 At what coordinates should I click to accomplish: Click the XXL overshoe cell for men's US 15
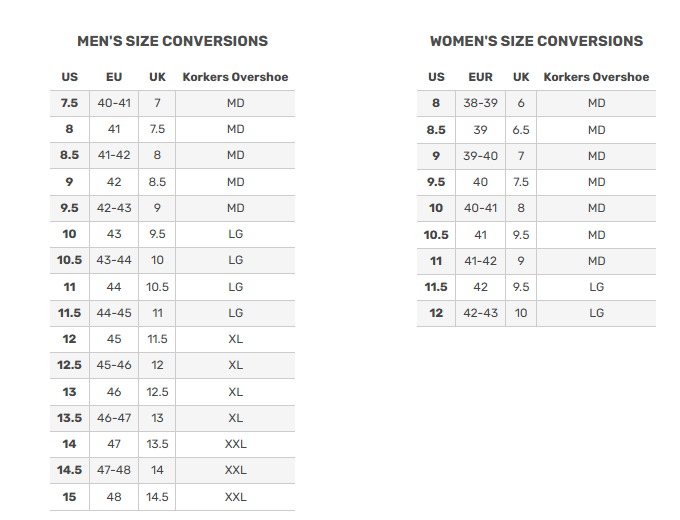235,497
